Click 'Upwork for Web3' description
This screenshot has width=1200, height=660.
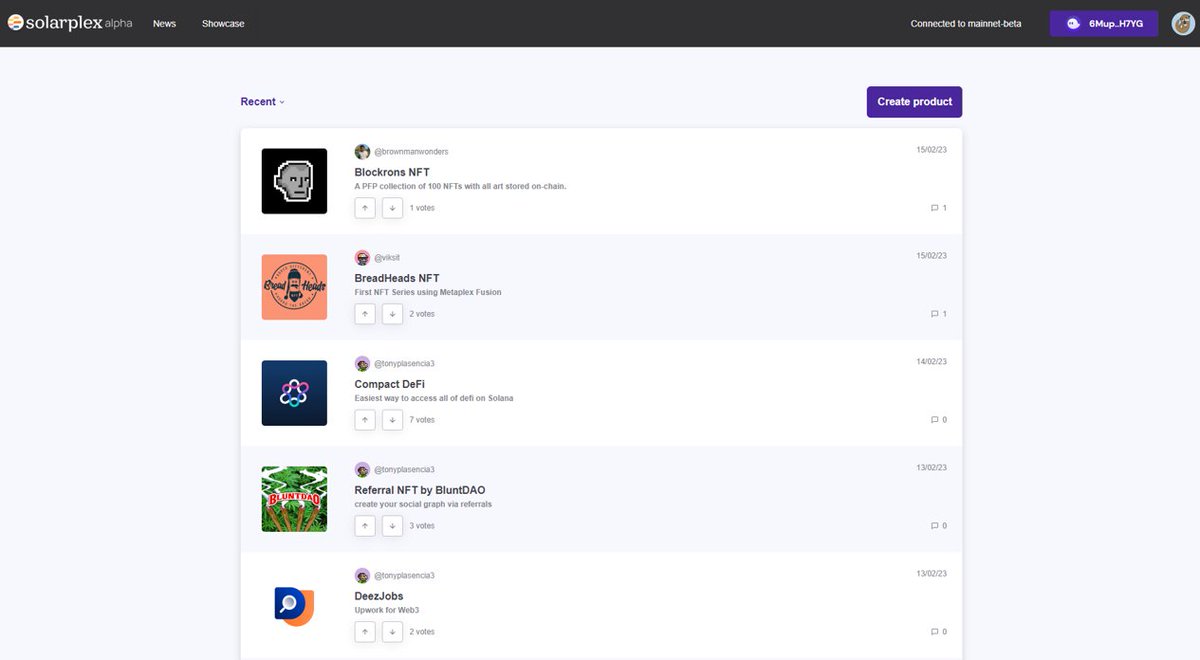387,610
